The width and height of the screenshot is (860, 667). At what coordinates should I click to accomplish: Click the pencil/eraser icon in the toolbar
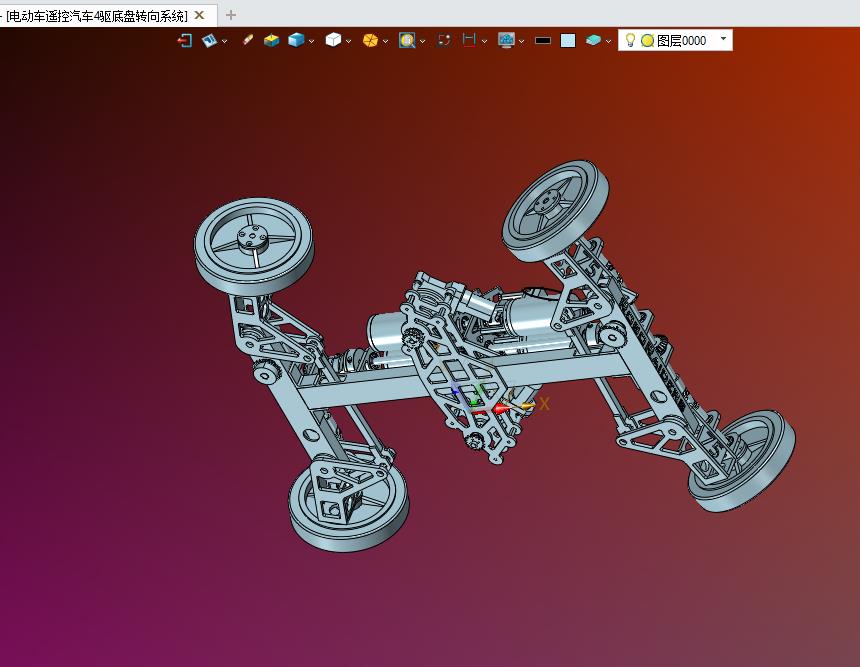tap(247, 40)
